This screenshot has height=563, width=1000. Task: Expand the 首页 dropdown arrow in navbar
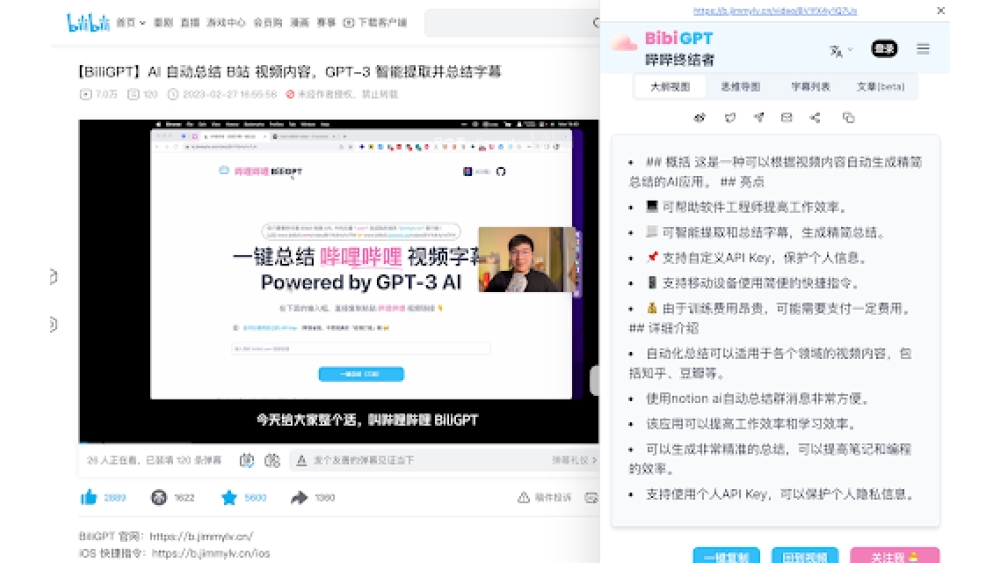[142, 23]
